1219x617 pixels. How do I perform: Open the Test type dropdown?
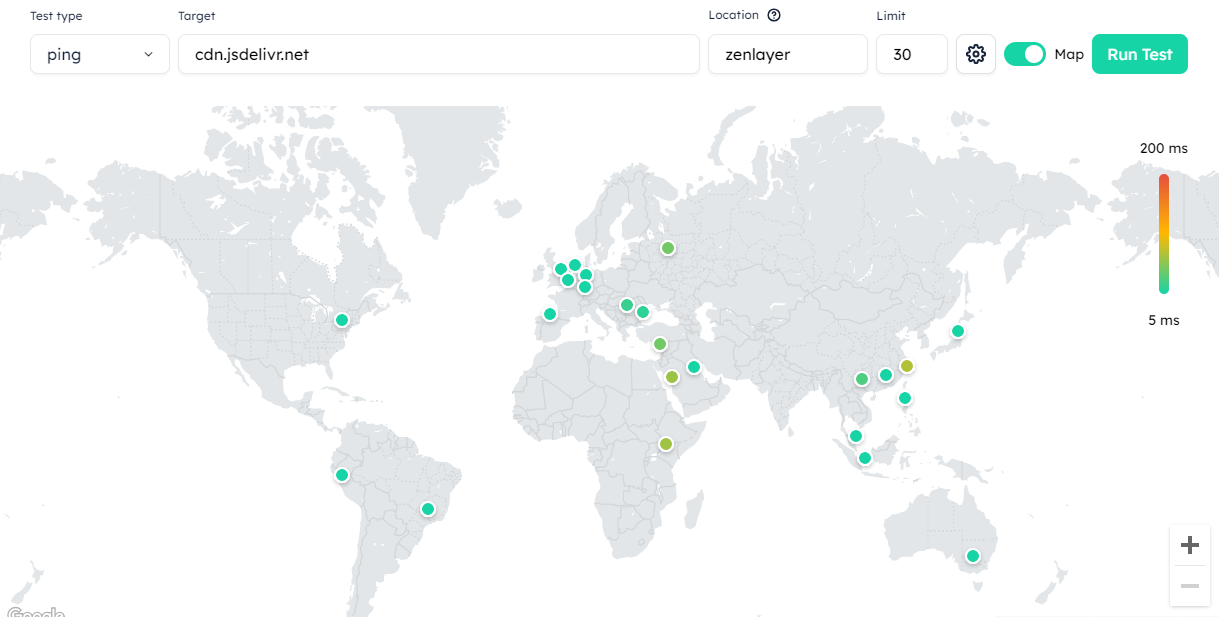click(x=99, y=55)
